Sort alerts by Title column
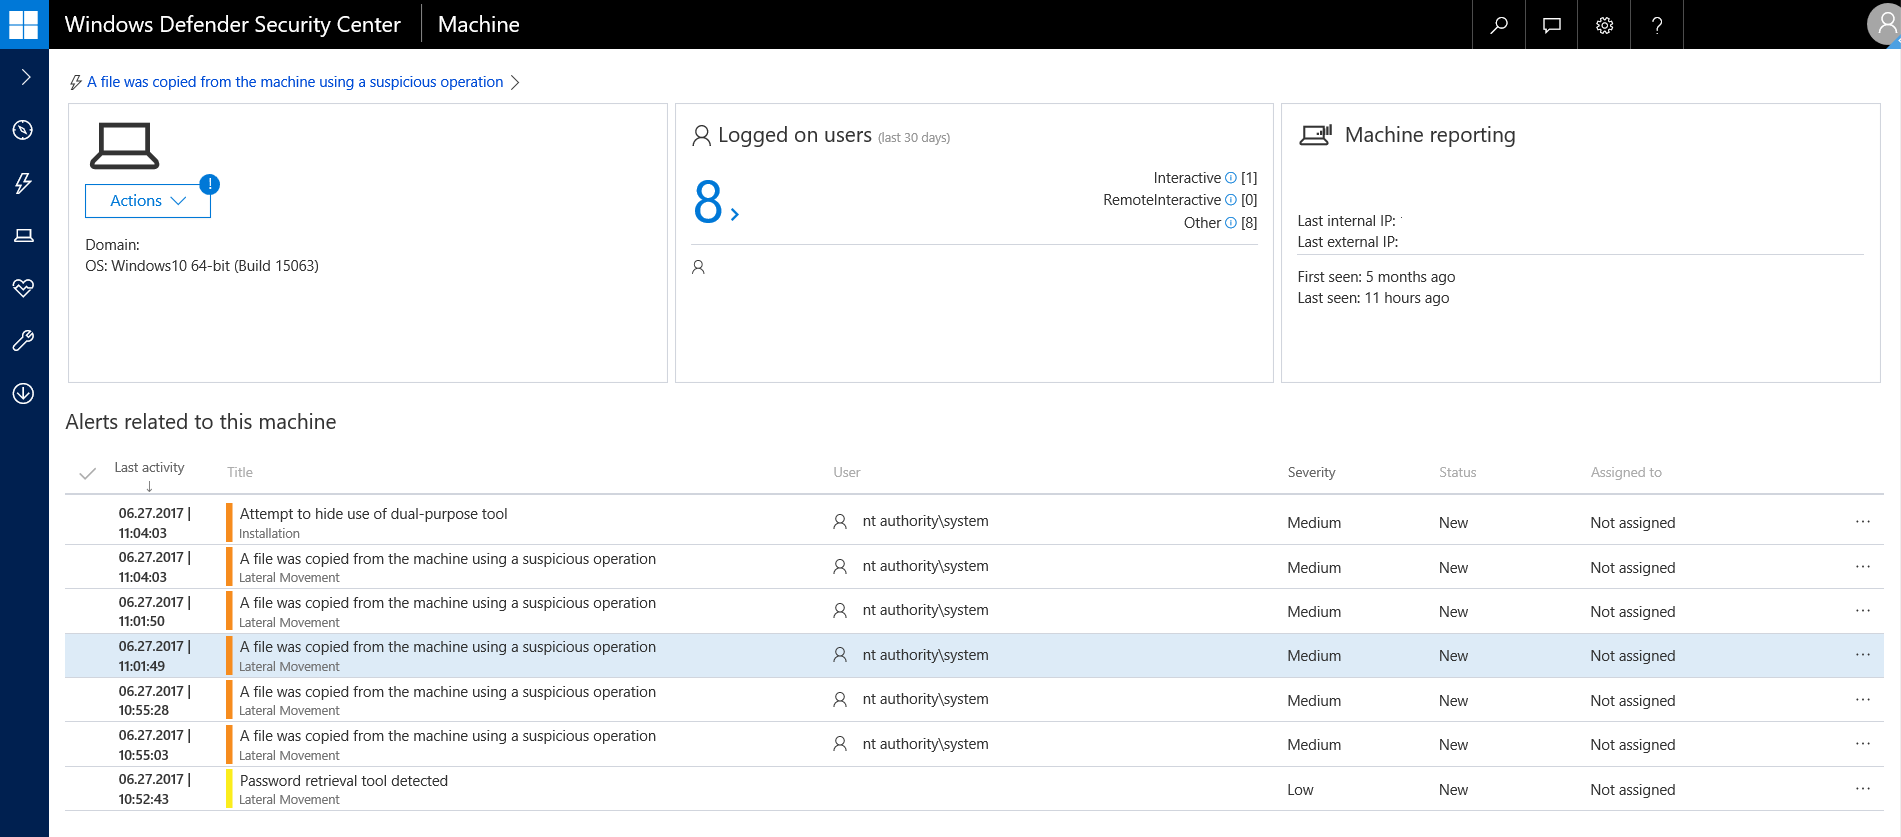 (x=240, y=472)
